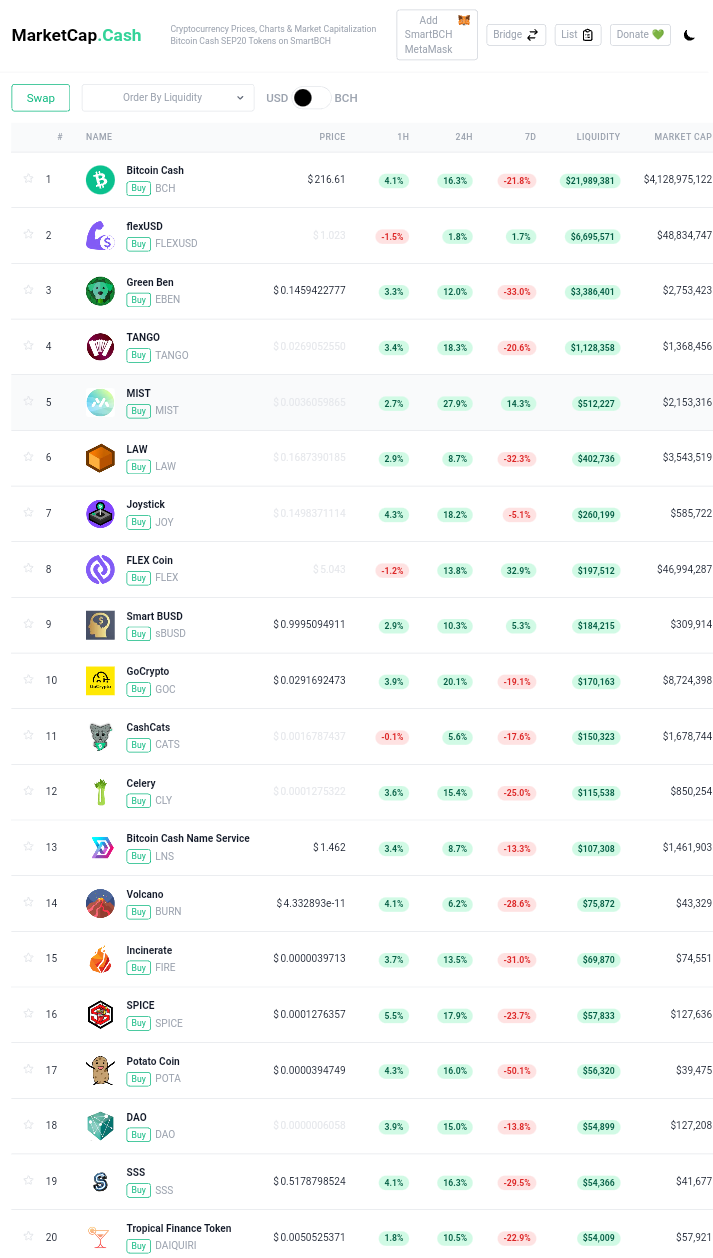Click the Donate green heart button
The image size is (713, 1258).
pos(640,35)
